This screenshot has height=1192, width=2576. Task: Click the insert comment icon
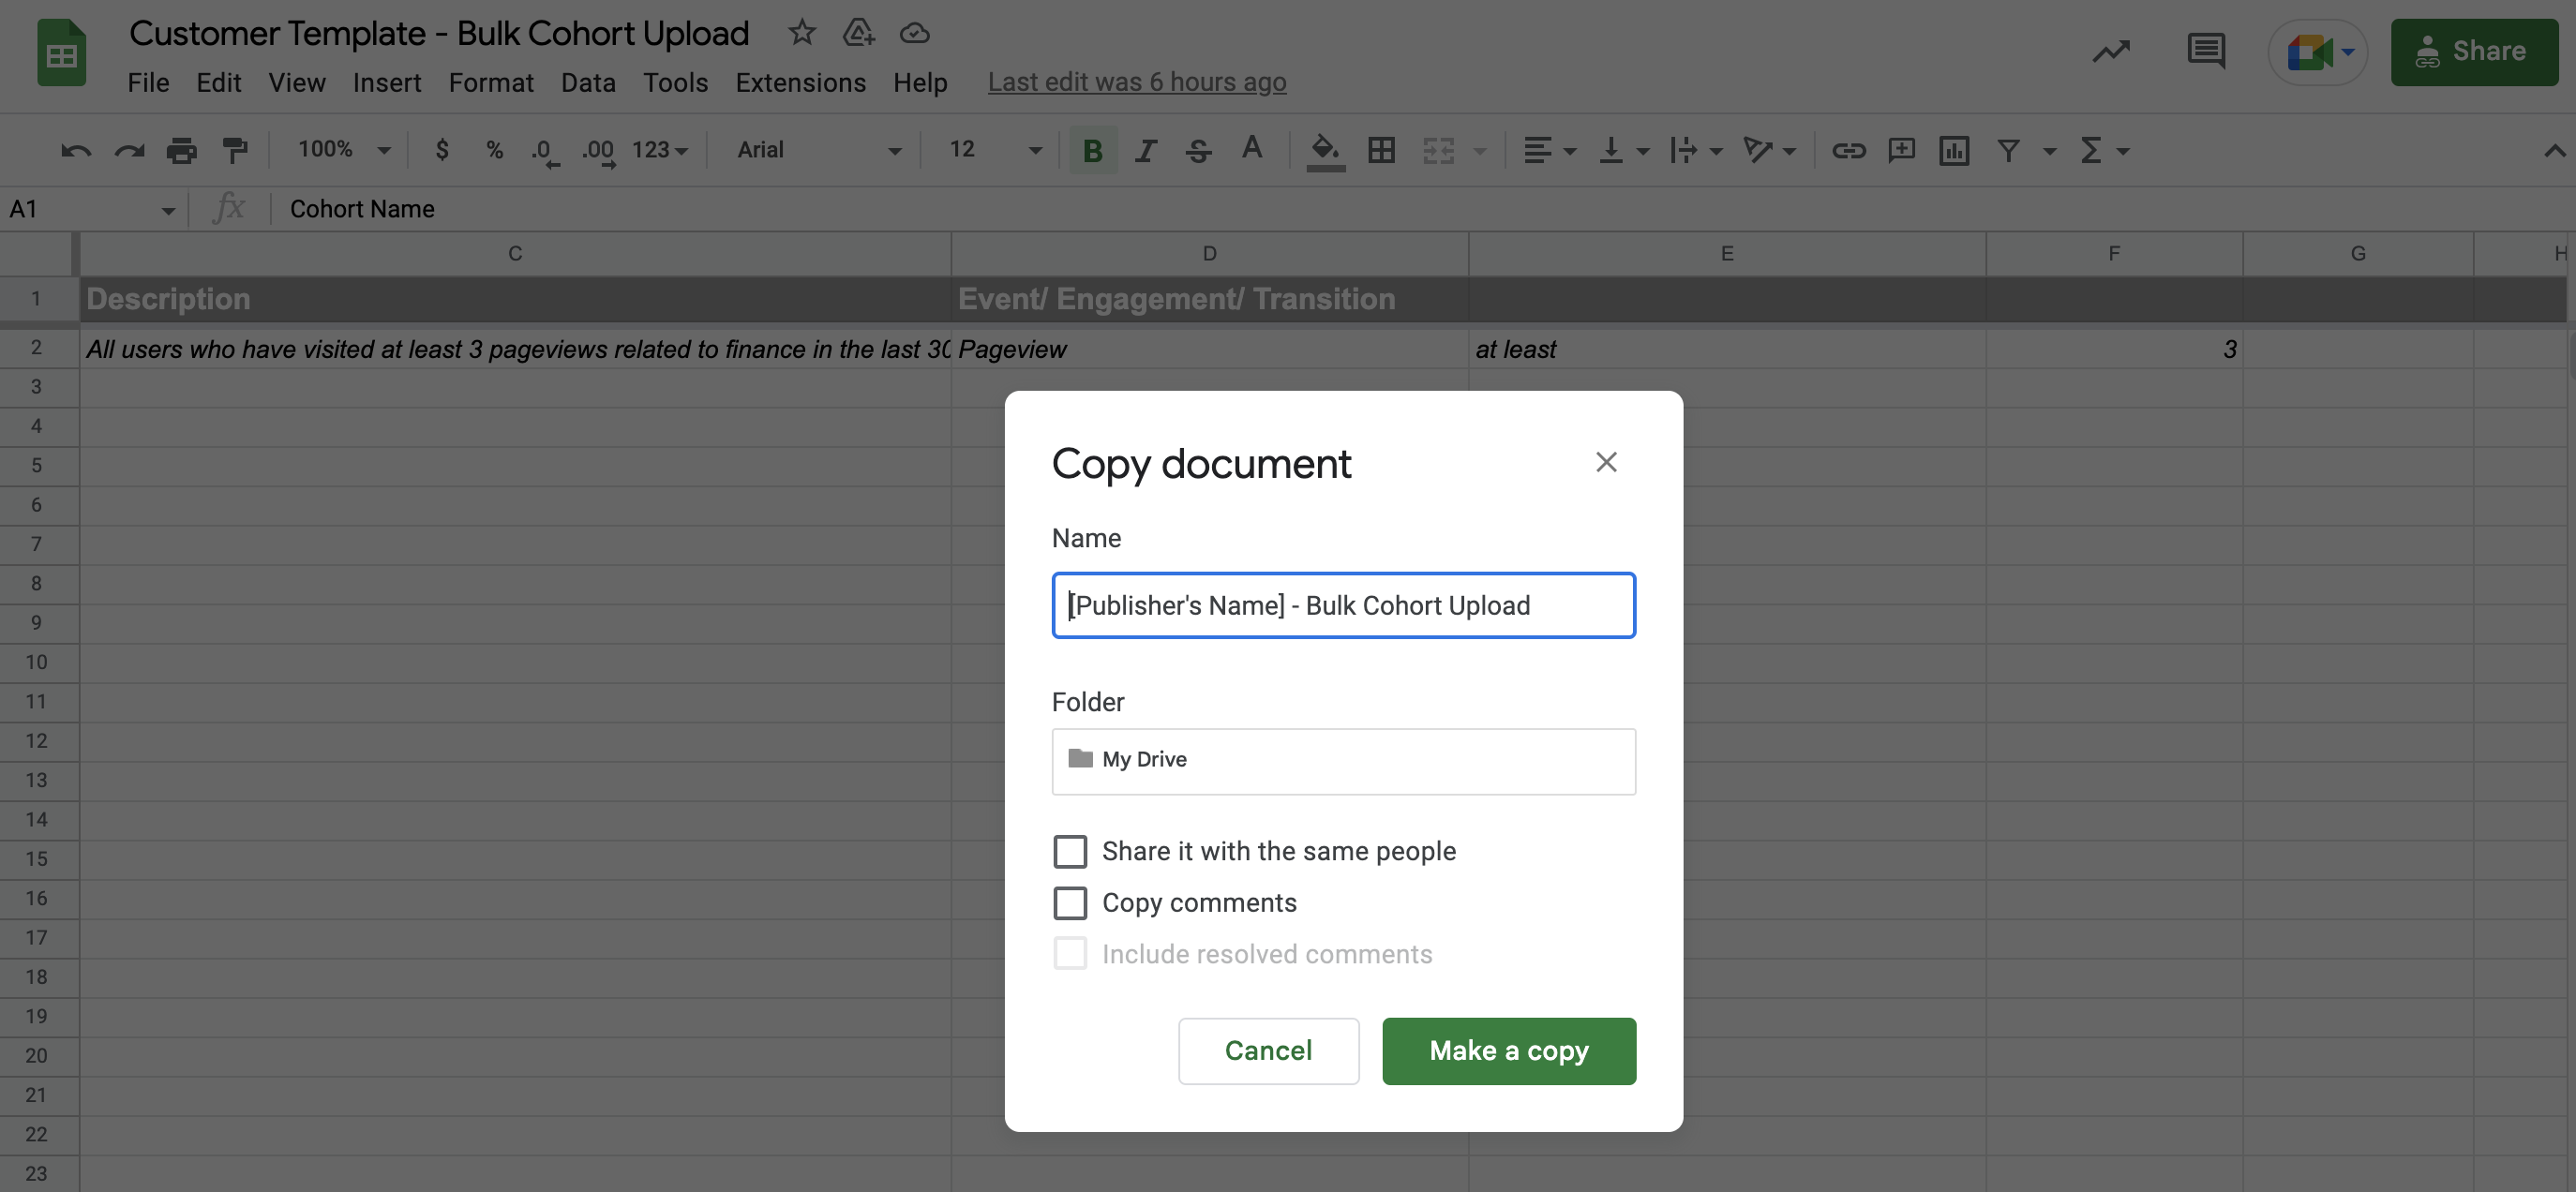tap(1901, 150)
